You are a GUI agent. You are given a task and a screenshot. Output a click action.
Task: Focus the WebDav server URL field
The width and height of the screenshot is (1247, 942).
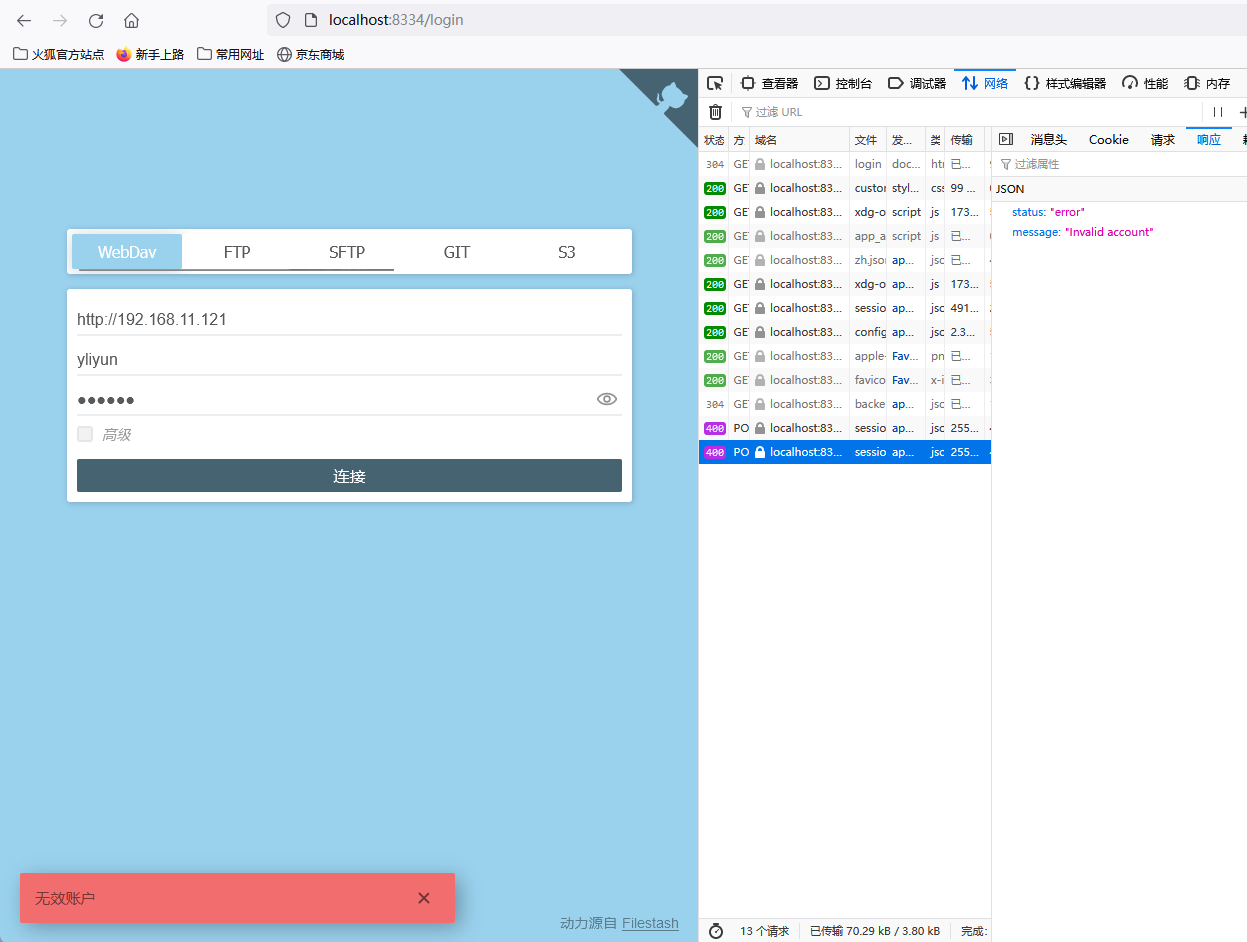coord(349,319)
